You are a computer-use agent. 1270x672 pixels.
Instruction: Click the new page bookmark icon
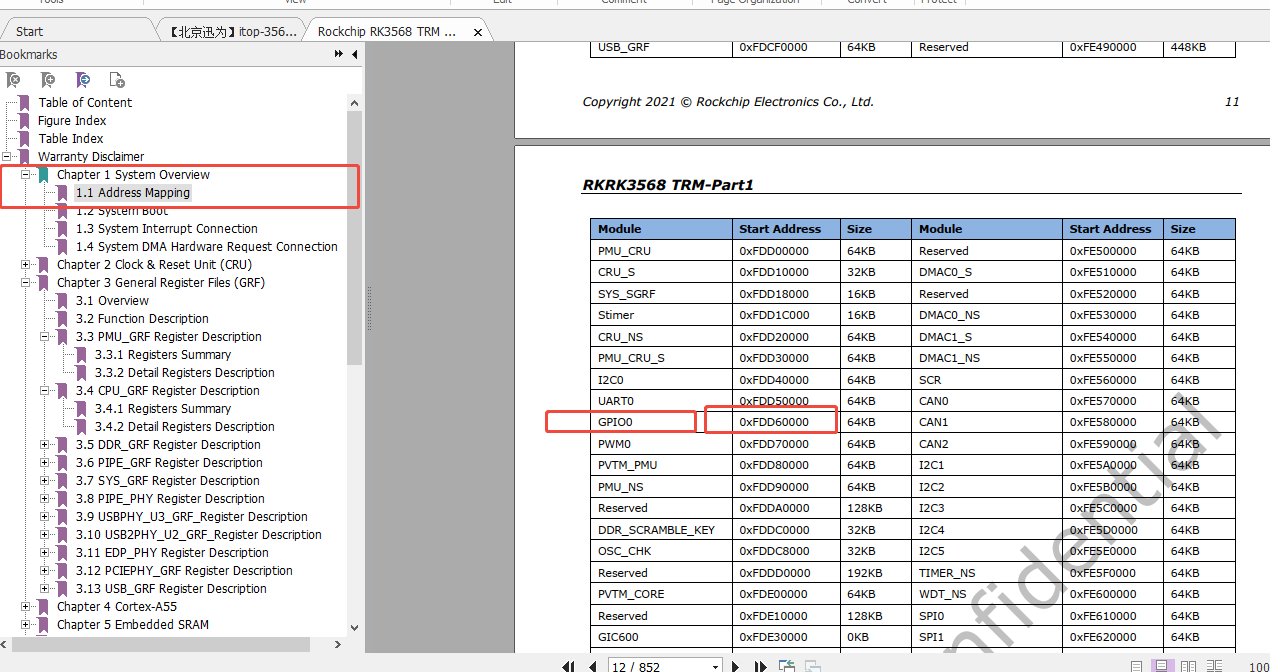pyautogui.click(x=116, y=80)
